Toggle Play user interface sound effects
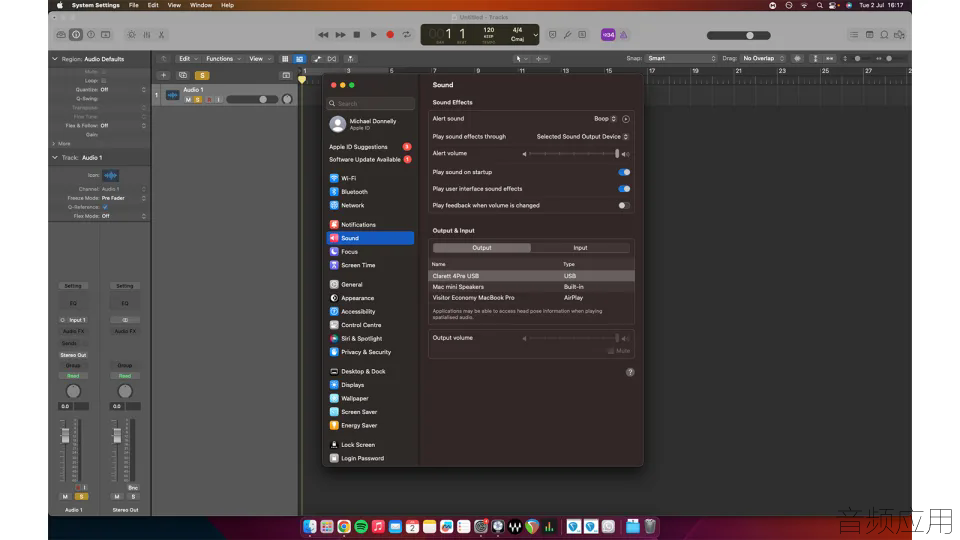This screenshot has width=960, height=540. pyautogui.click(x=624, y=189)
